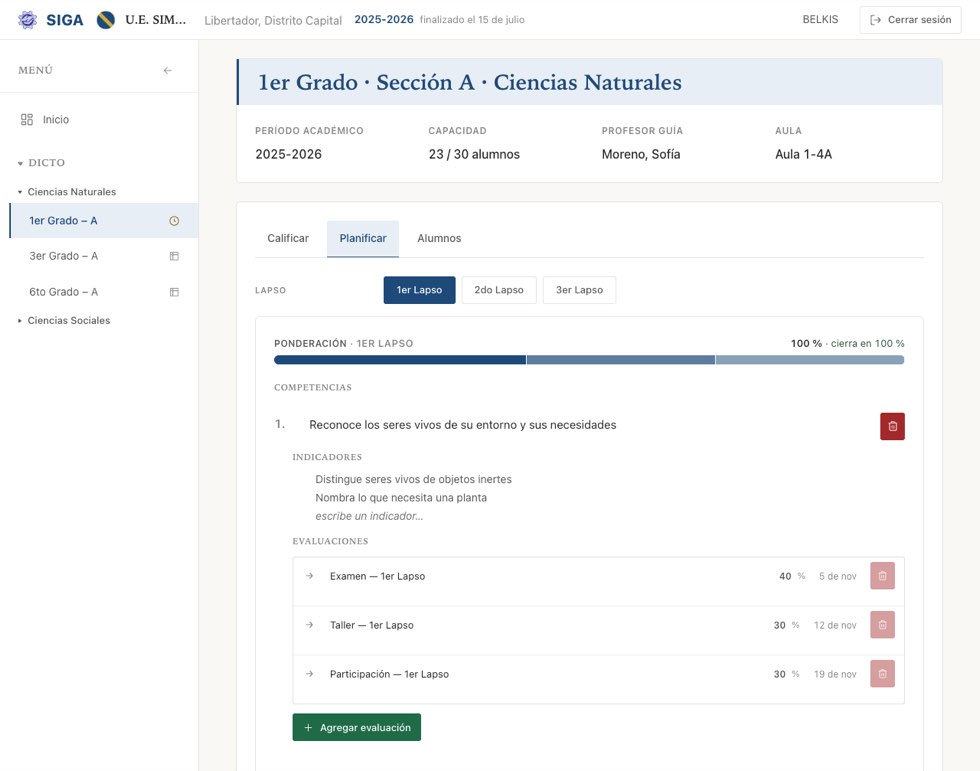This screenshot has width=980, height=771.
Task: Open Taller — 1er Lapso via its arrow
Action: 309,624
